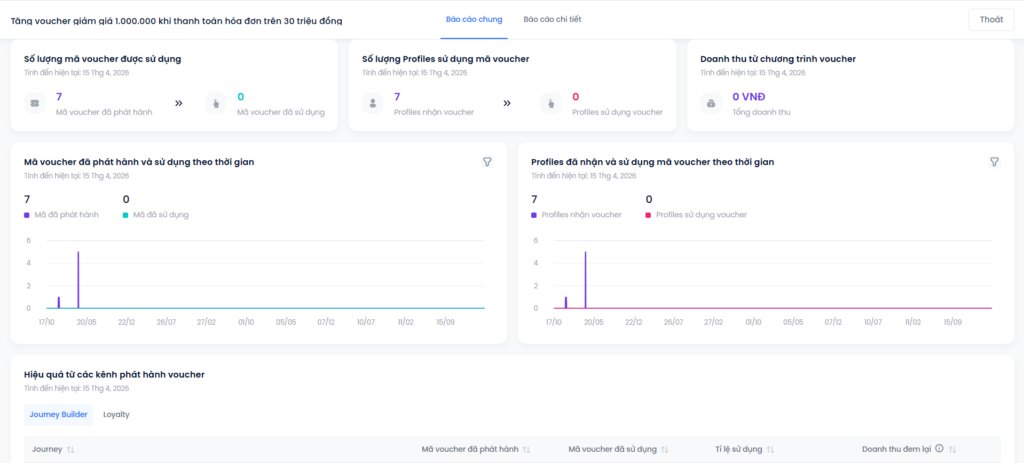Select the Journey Builder channel tab
The width and height of the screenshot is (1024, 463).
pos(58,414)
